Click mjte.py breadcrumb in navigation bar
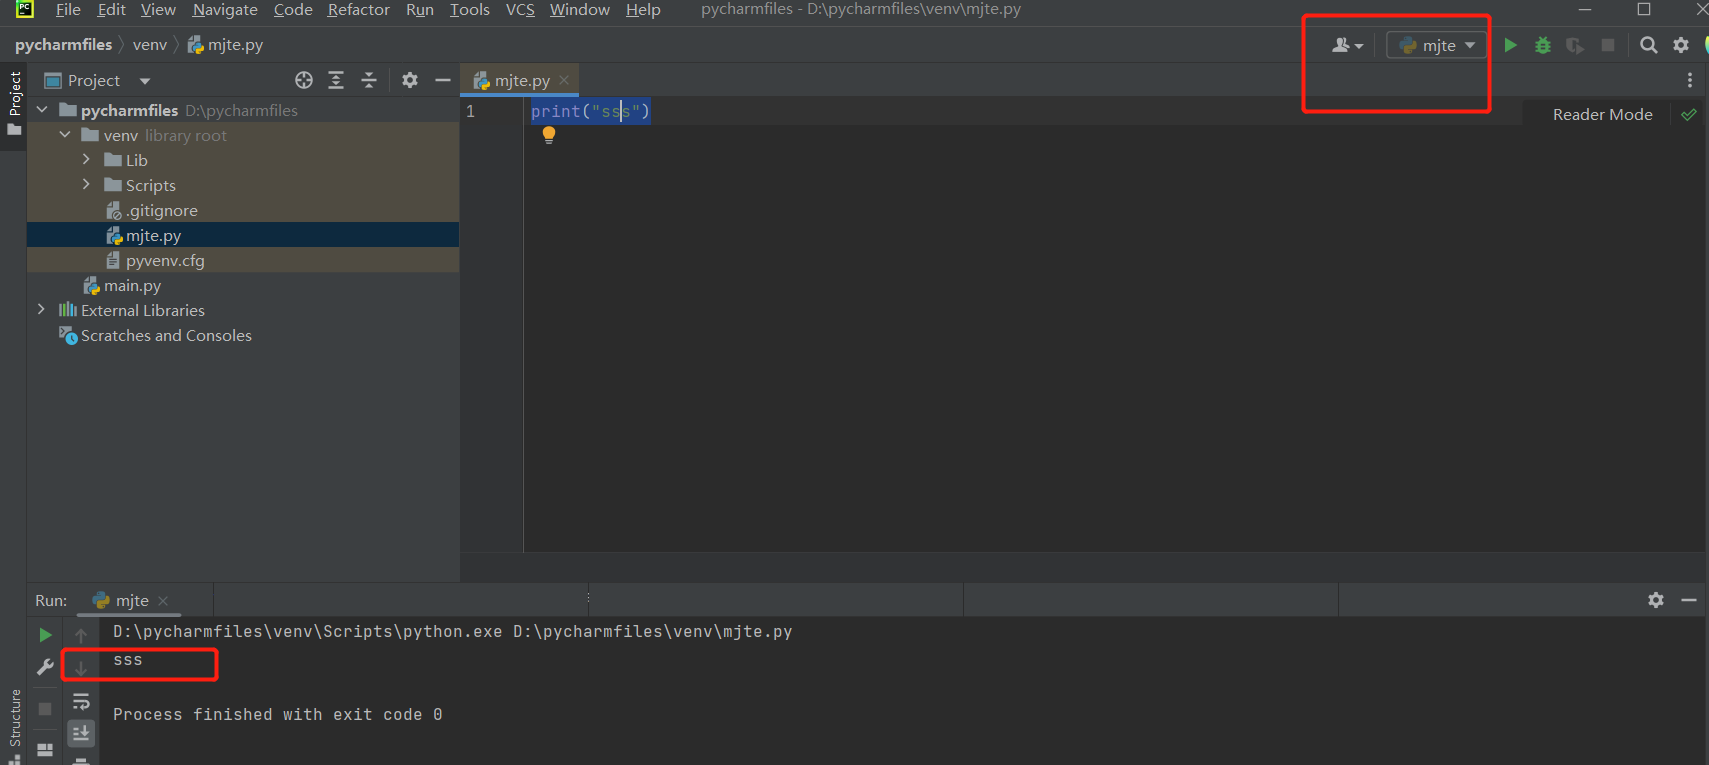The width and height of the screenshot is (1709, 765). click(x=225, y=45)
